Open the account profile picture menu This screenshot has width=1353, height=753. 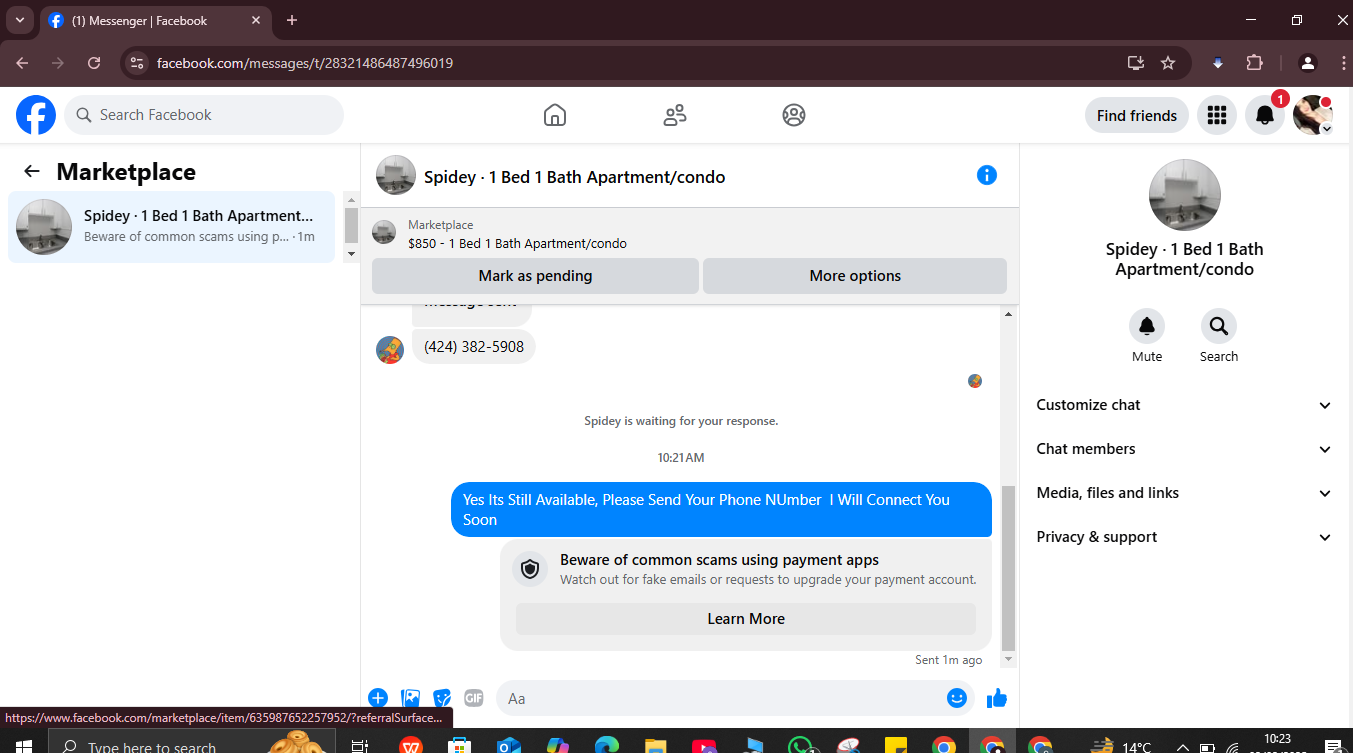(x=1313, y=115)
